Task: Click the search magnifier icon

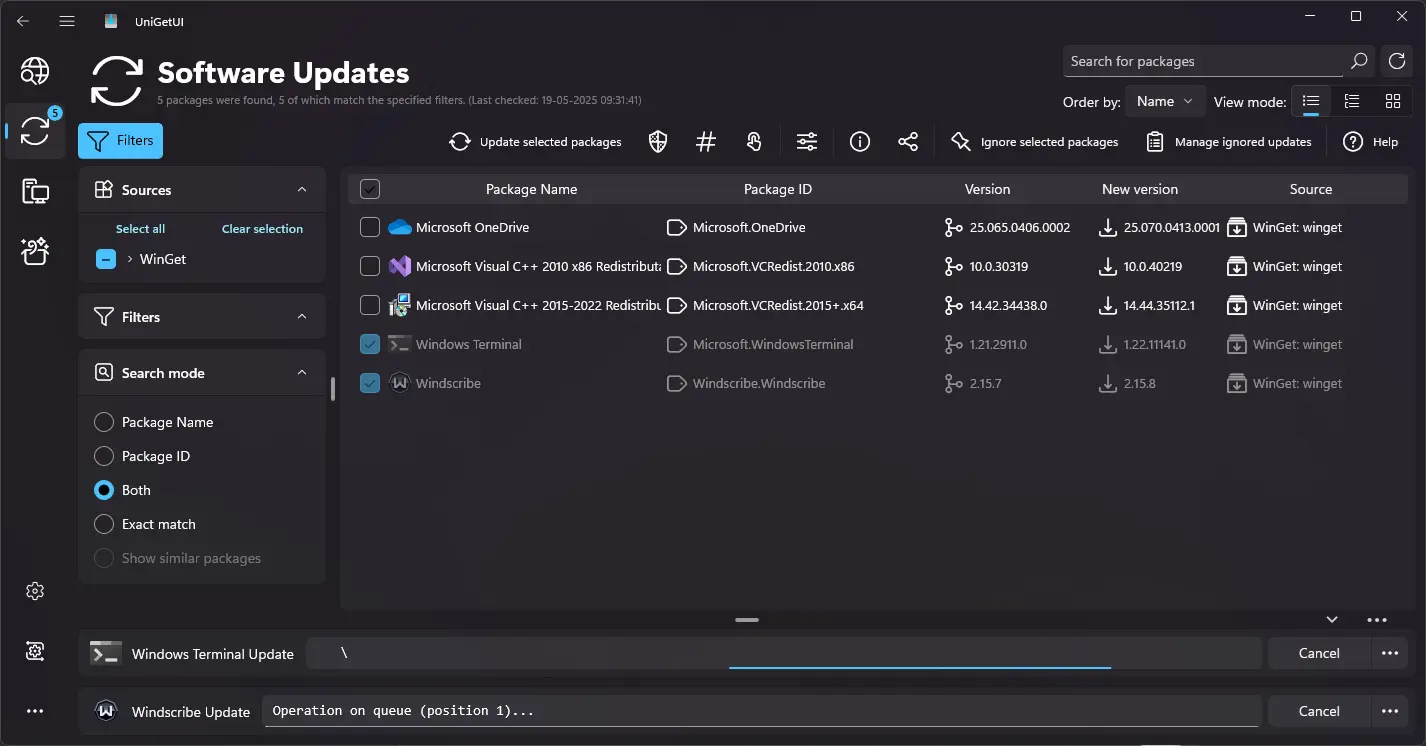Action: pyautogui.click(x=1358, y=61)
